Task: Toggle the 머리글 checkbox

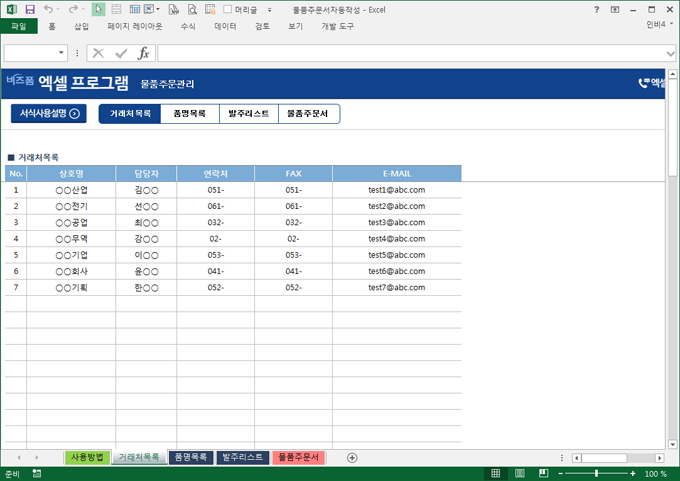Action: click(228, 9)
